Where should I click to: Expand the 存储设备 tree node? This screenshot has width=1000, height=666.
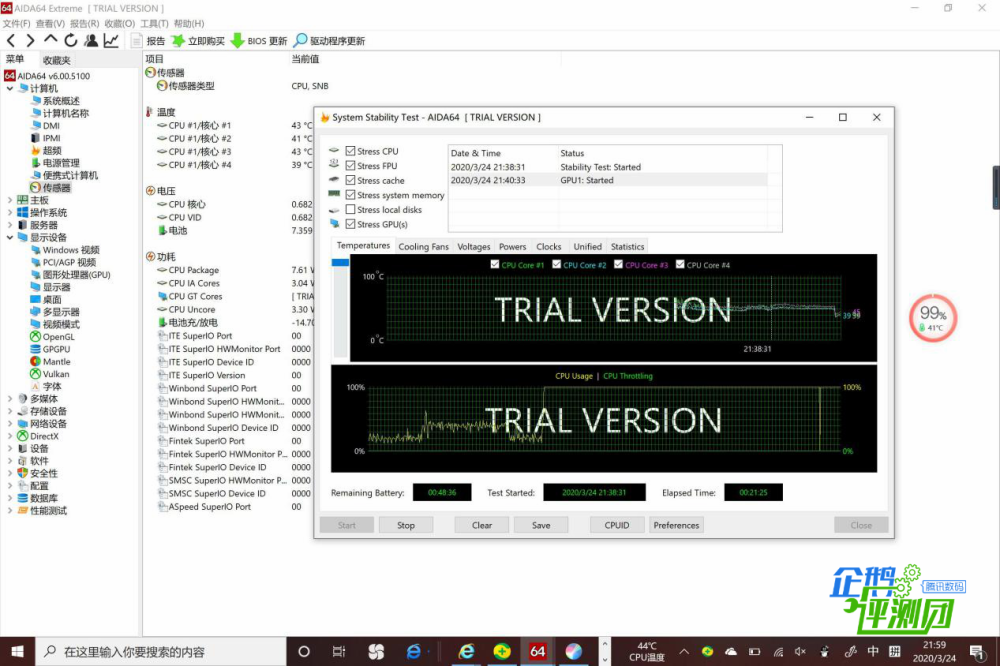tap(10, 411)
